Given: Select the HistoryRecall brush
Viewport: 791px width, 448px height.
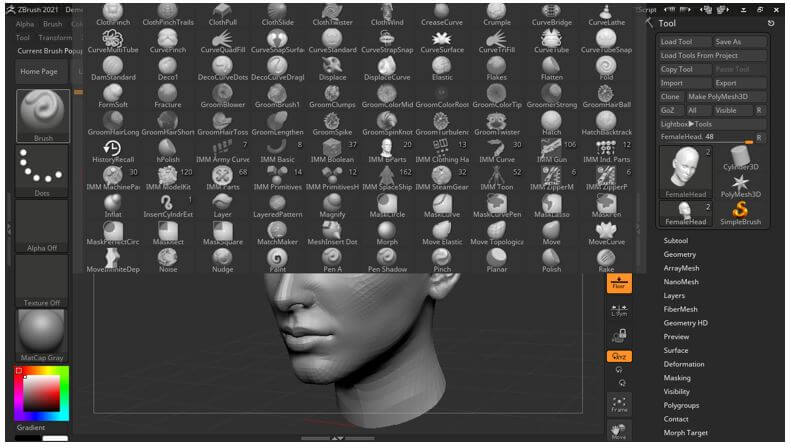Looking at the screenshot, I should click(x=113, y=151).
